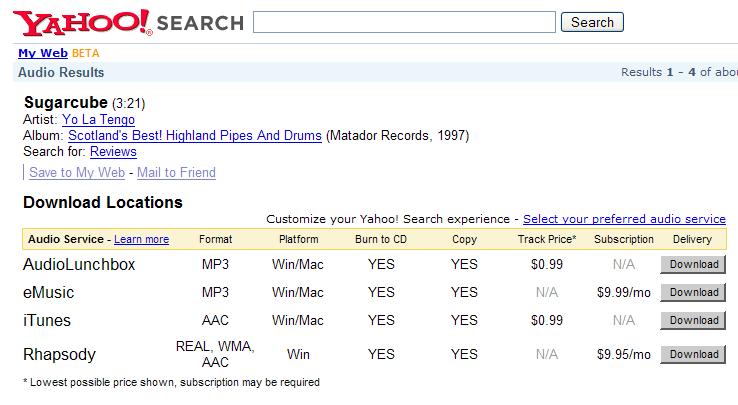
Task: Click the Burn to CD column header
Action: 381,239
